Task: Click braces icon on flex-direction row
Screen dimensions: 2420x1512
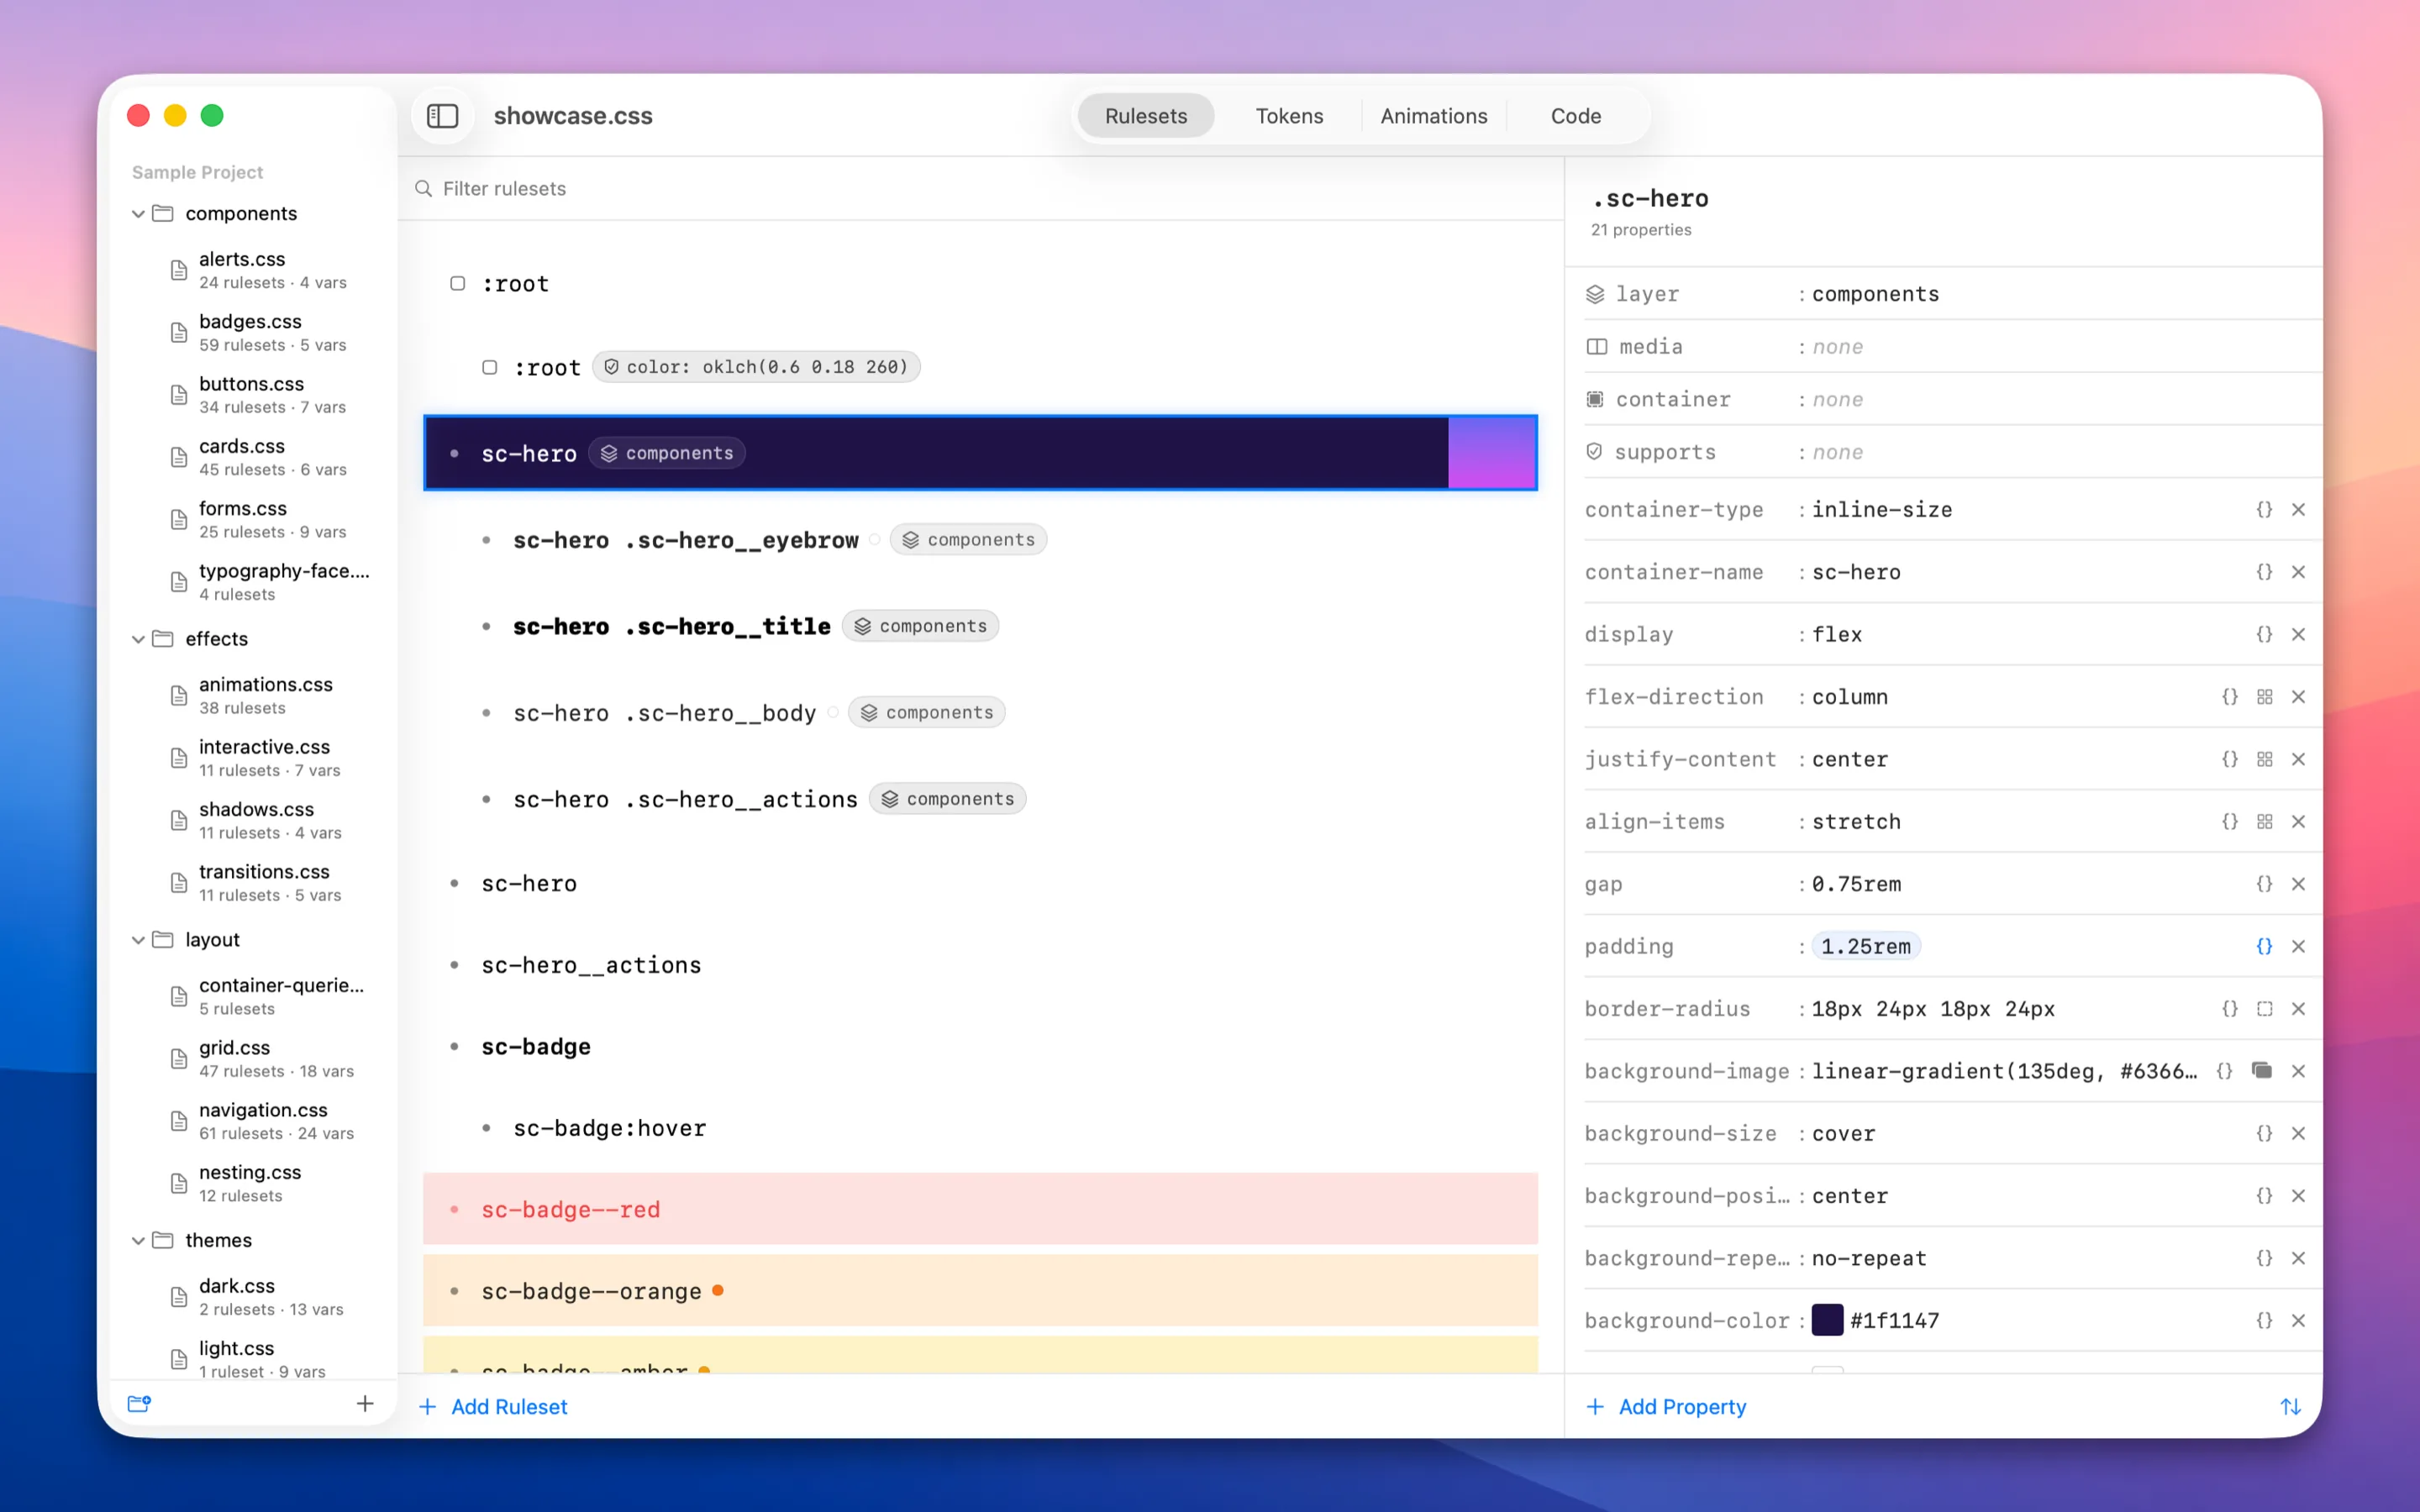Action: click(2229, 697)
